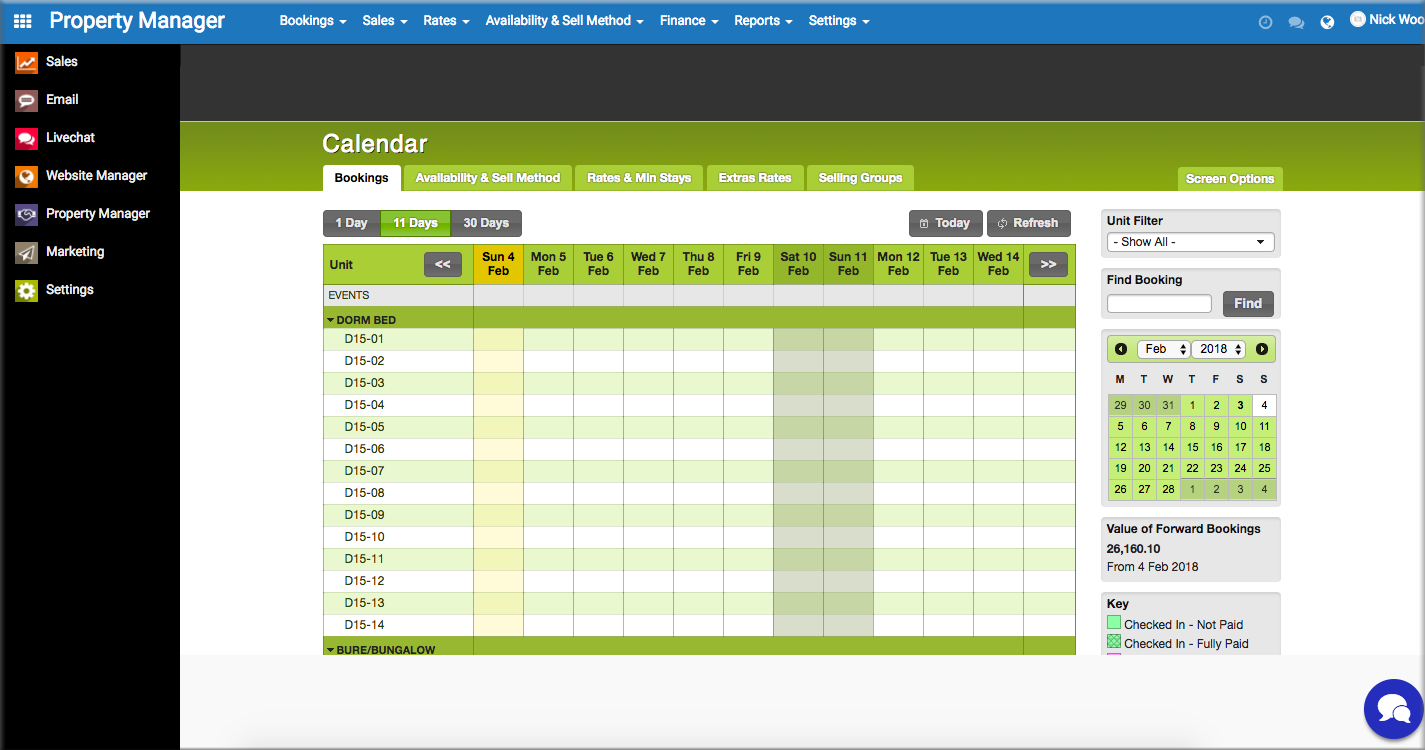Image resolution: width=1425 pixels, height=750 pixels.
Task: Switch to 30 Days view
Action: [486, 223]
